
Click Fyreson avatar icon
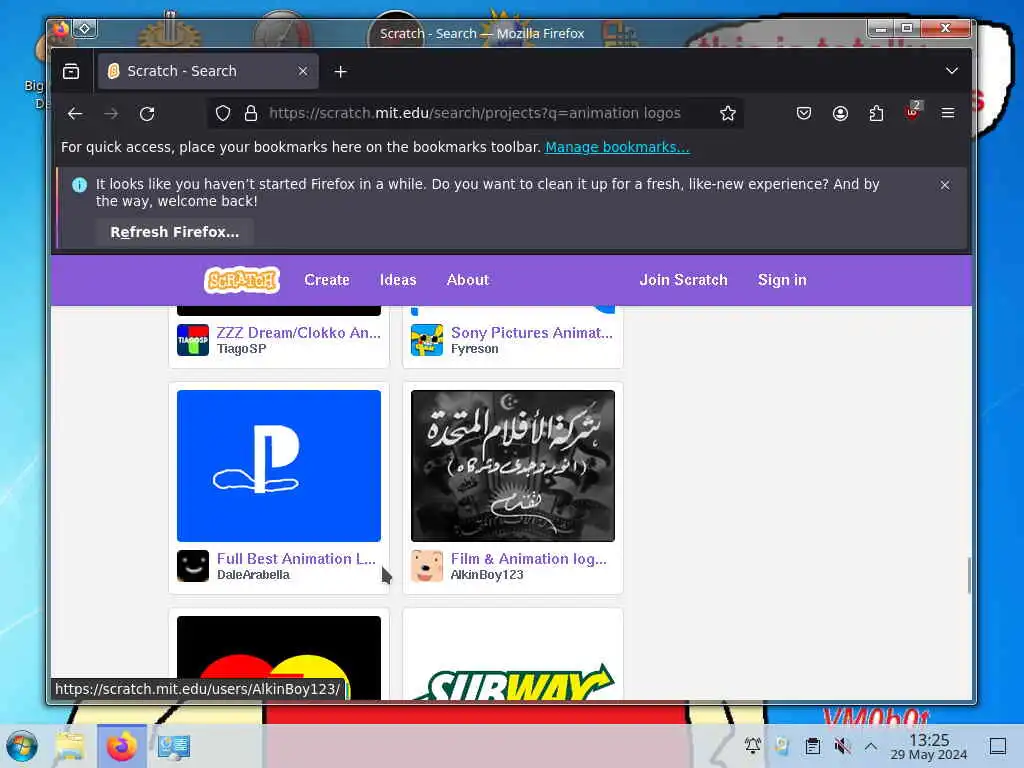pyautogui.click(x=427, y=340)
